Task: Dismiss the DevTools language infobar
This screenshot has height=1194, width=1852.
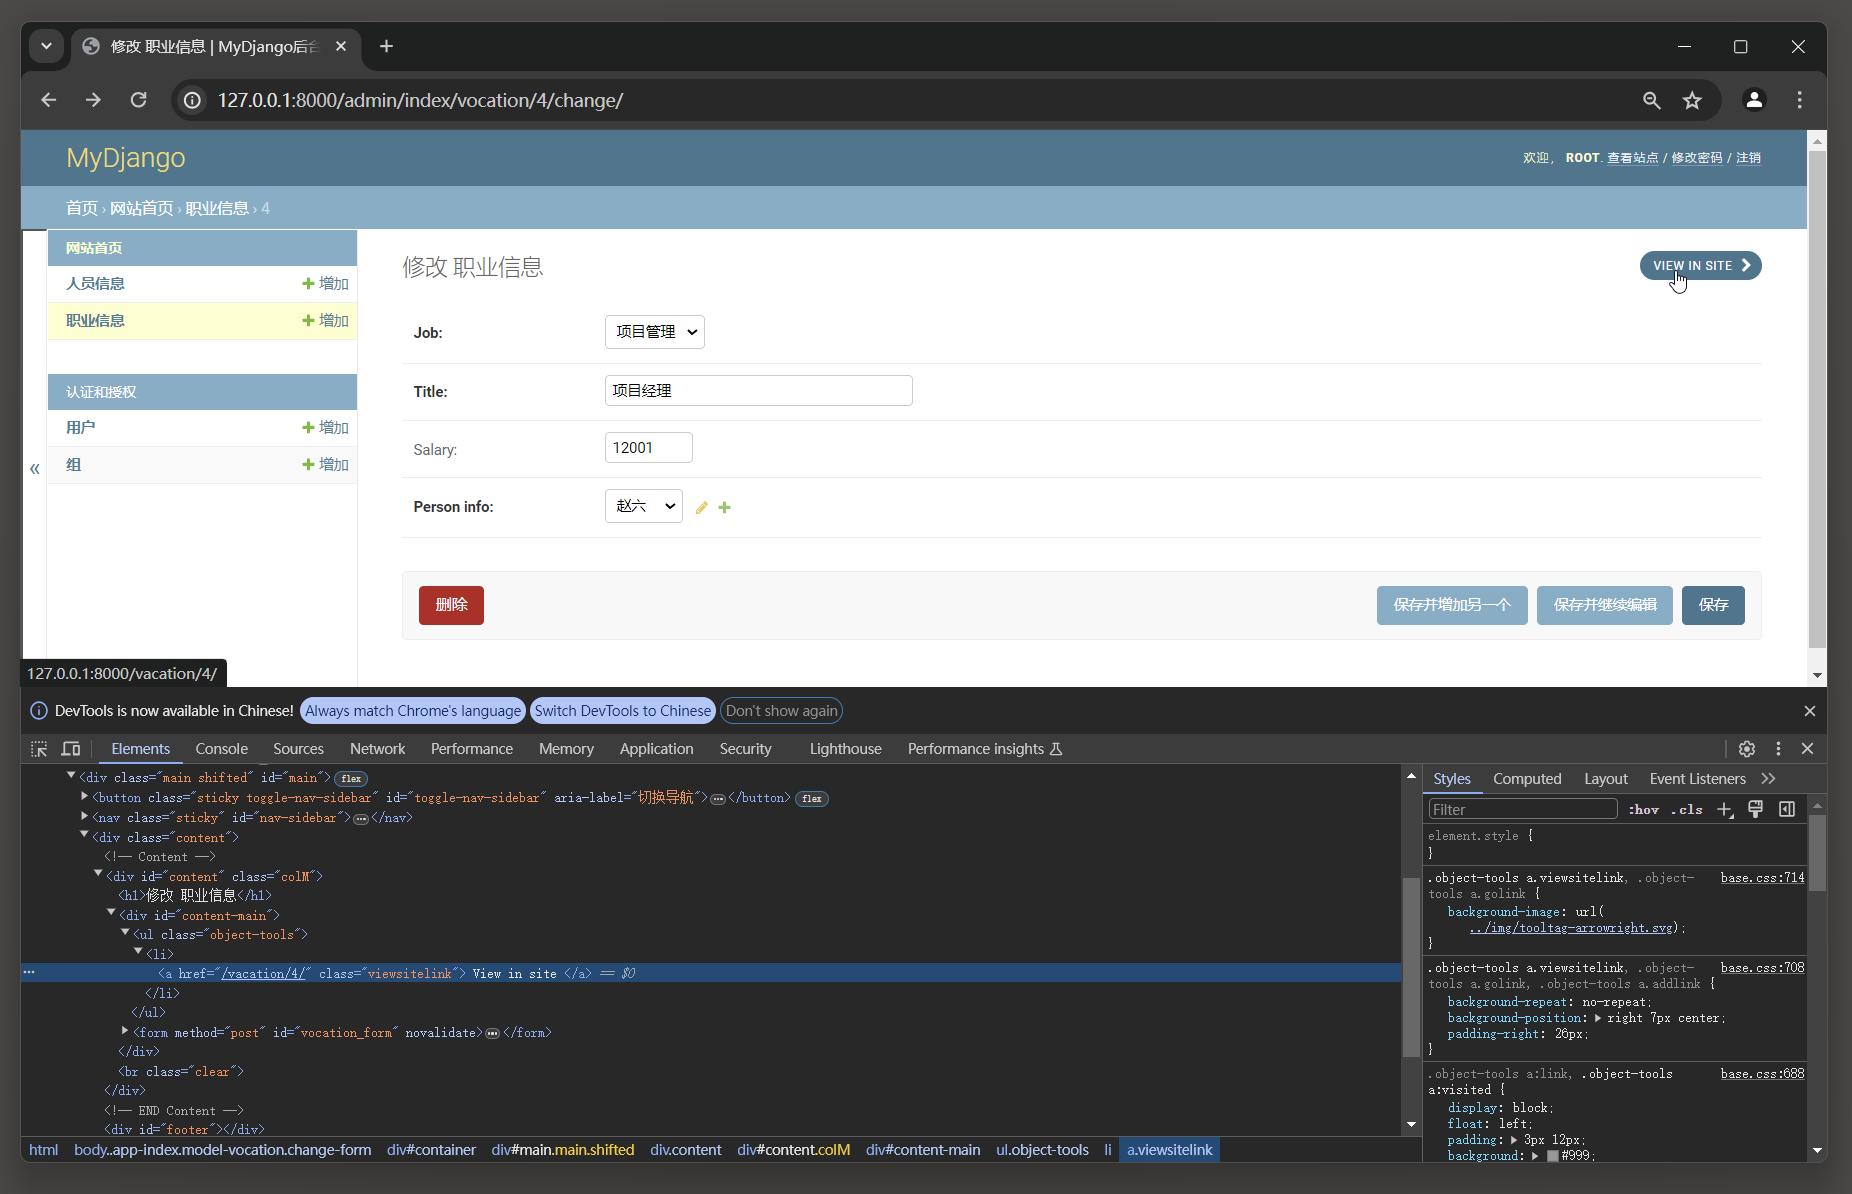Action: click(x=1810, y=711)
